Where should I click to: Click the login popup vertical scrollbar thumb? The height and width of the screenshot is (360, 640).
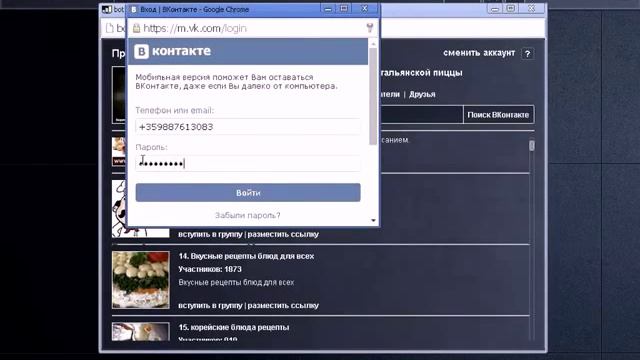(x=373, y=96)
